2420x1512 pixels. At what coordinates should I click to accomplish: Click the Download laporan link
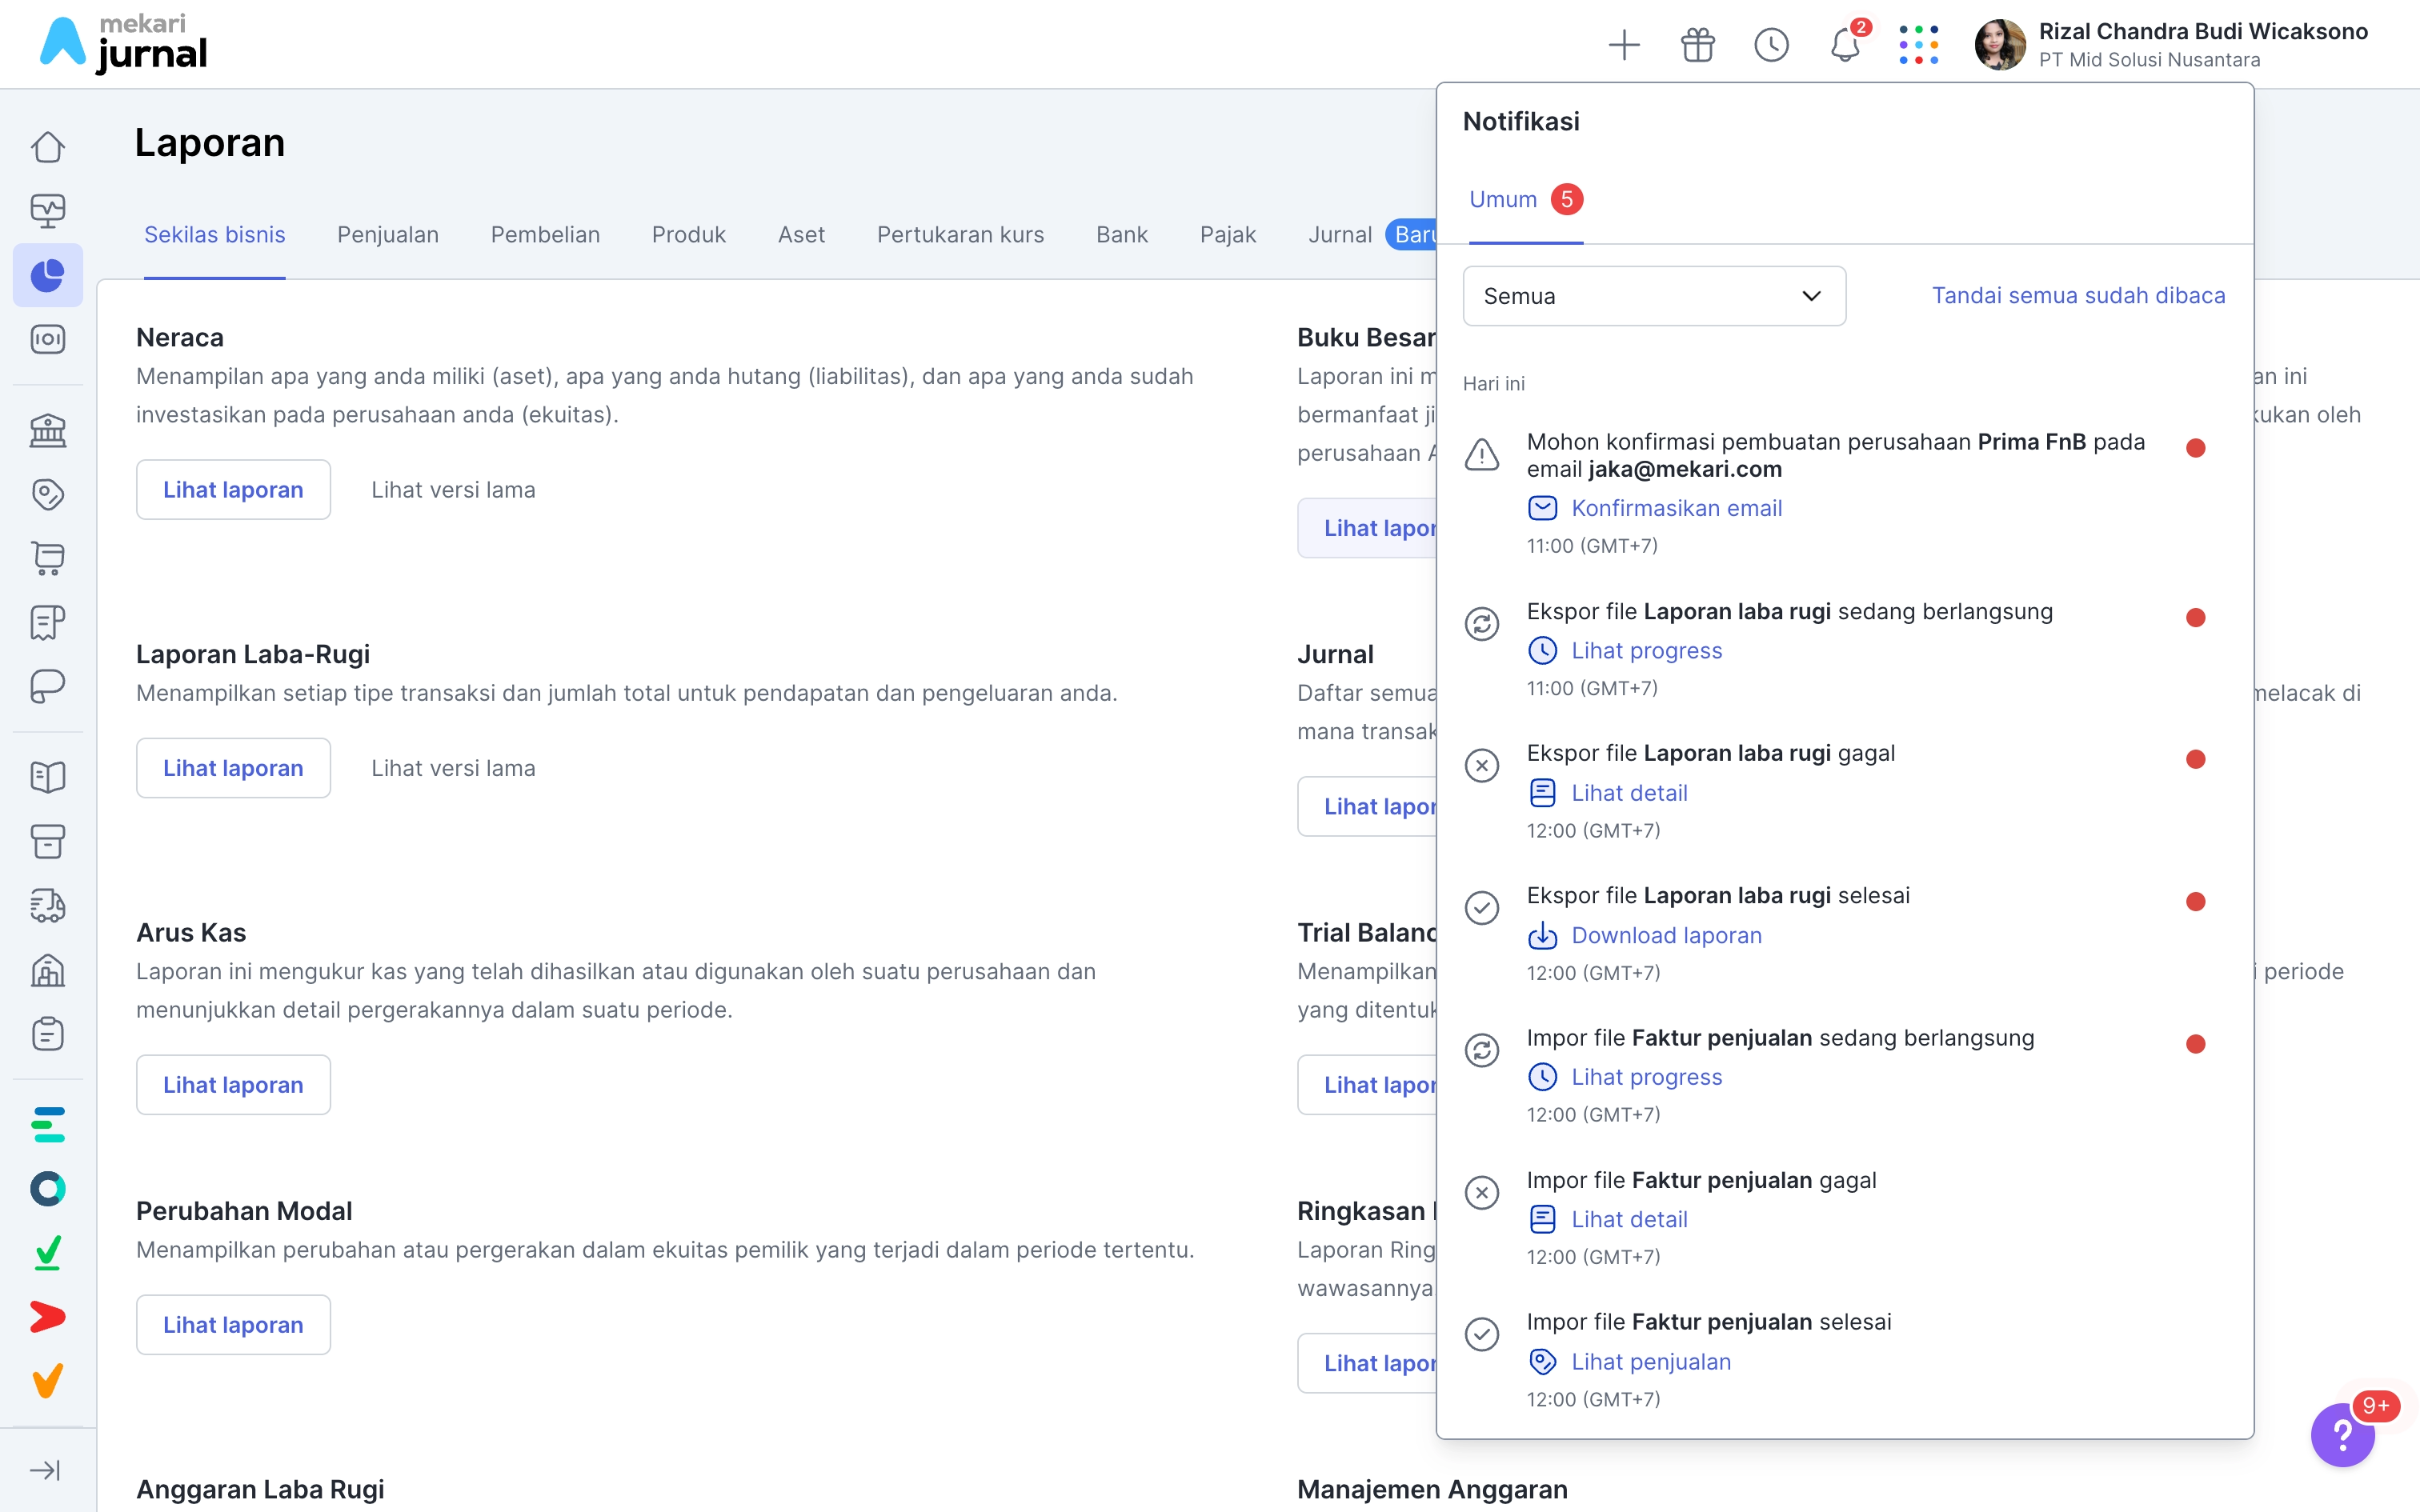click(1666, 935)
